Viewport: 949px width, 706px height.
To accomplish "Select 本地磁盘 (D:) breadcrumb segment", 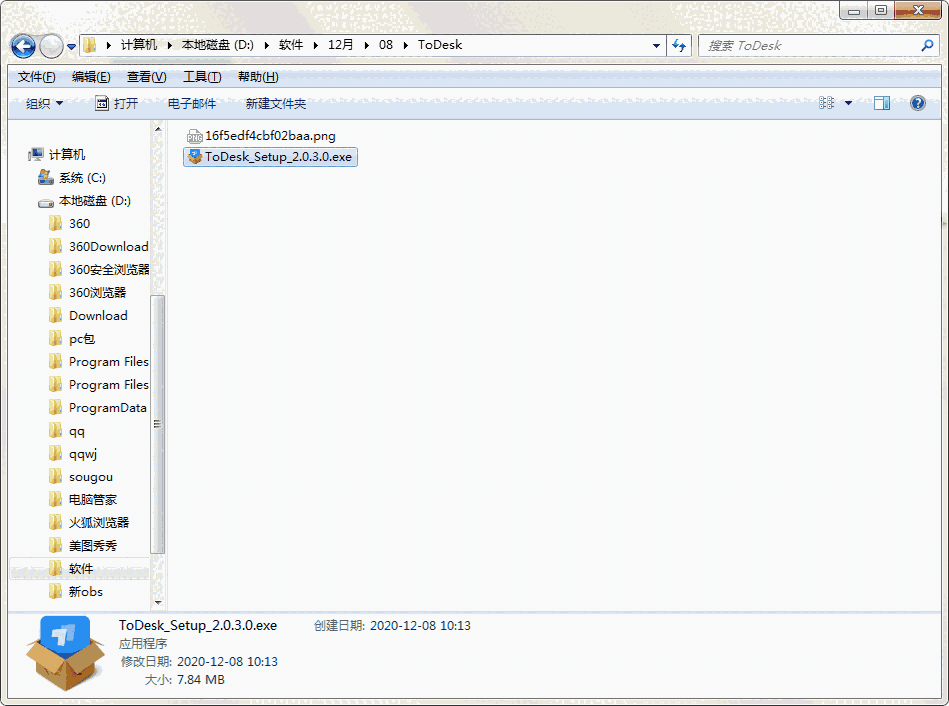I will pos(218,45).
